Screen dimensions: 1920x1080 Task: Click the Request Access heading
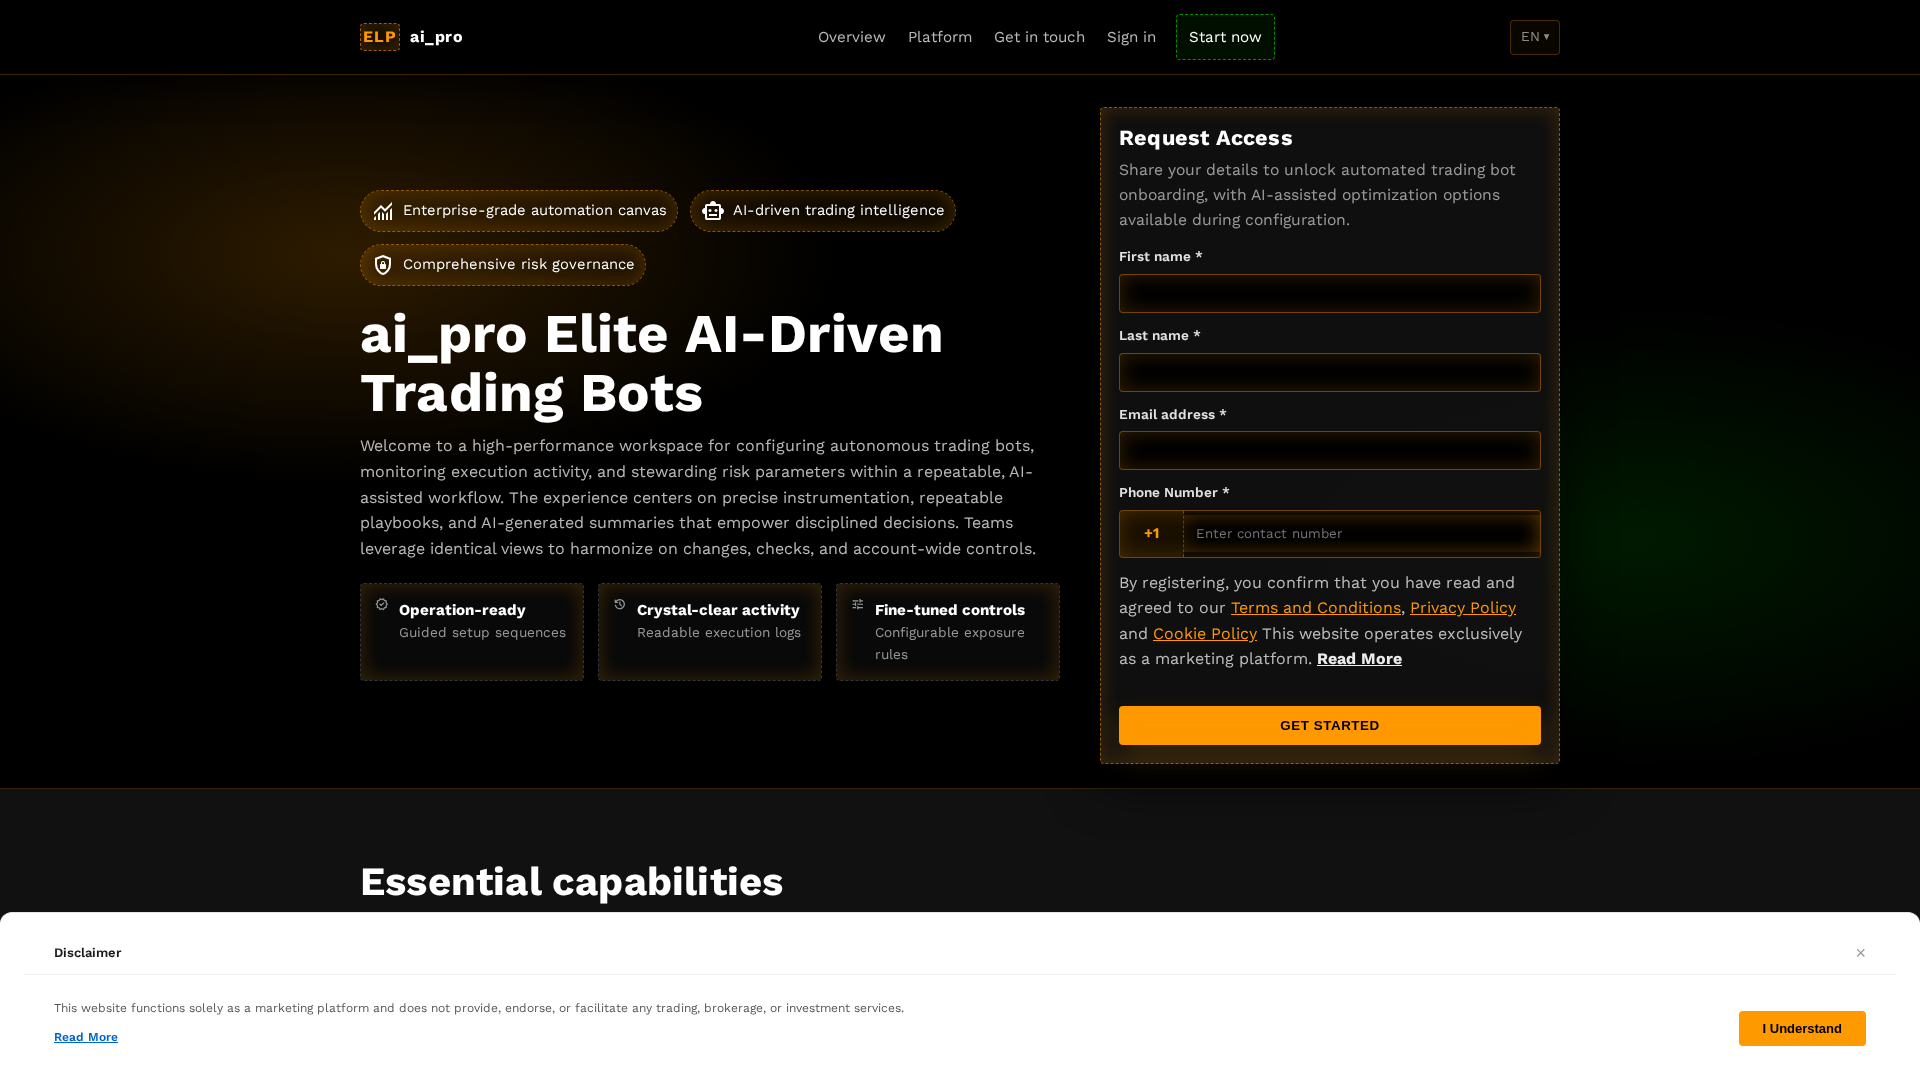[x=1206, y=138]
